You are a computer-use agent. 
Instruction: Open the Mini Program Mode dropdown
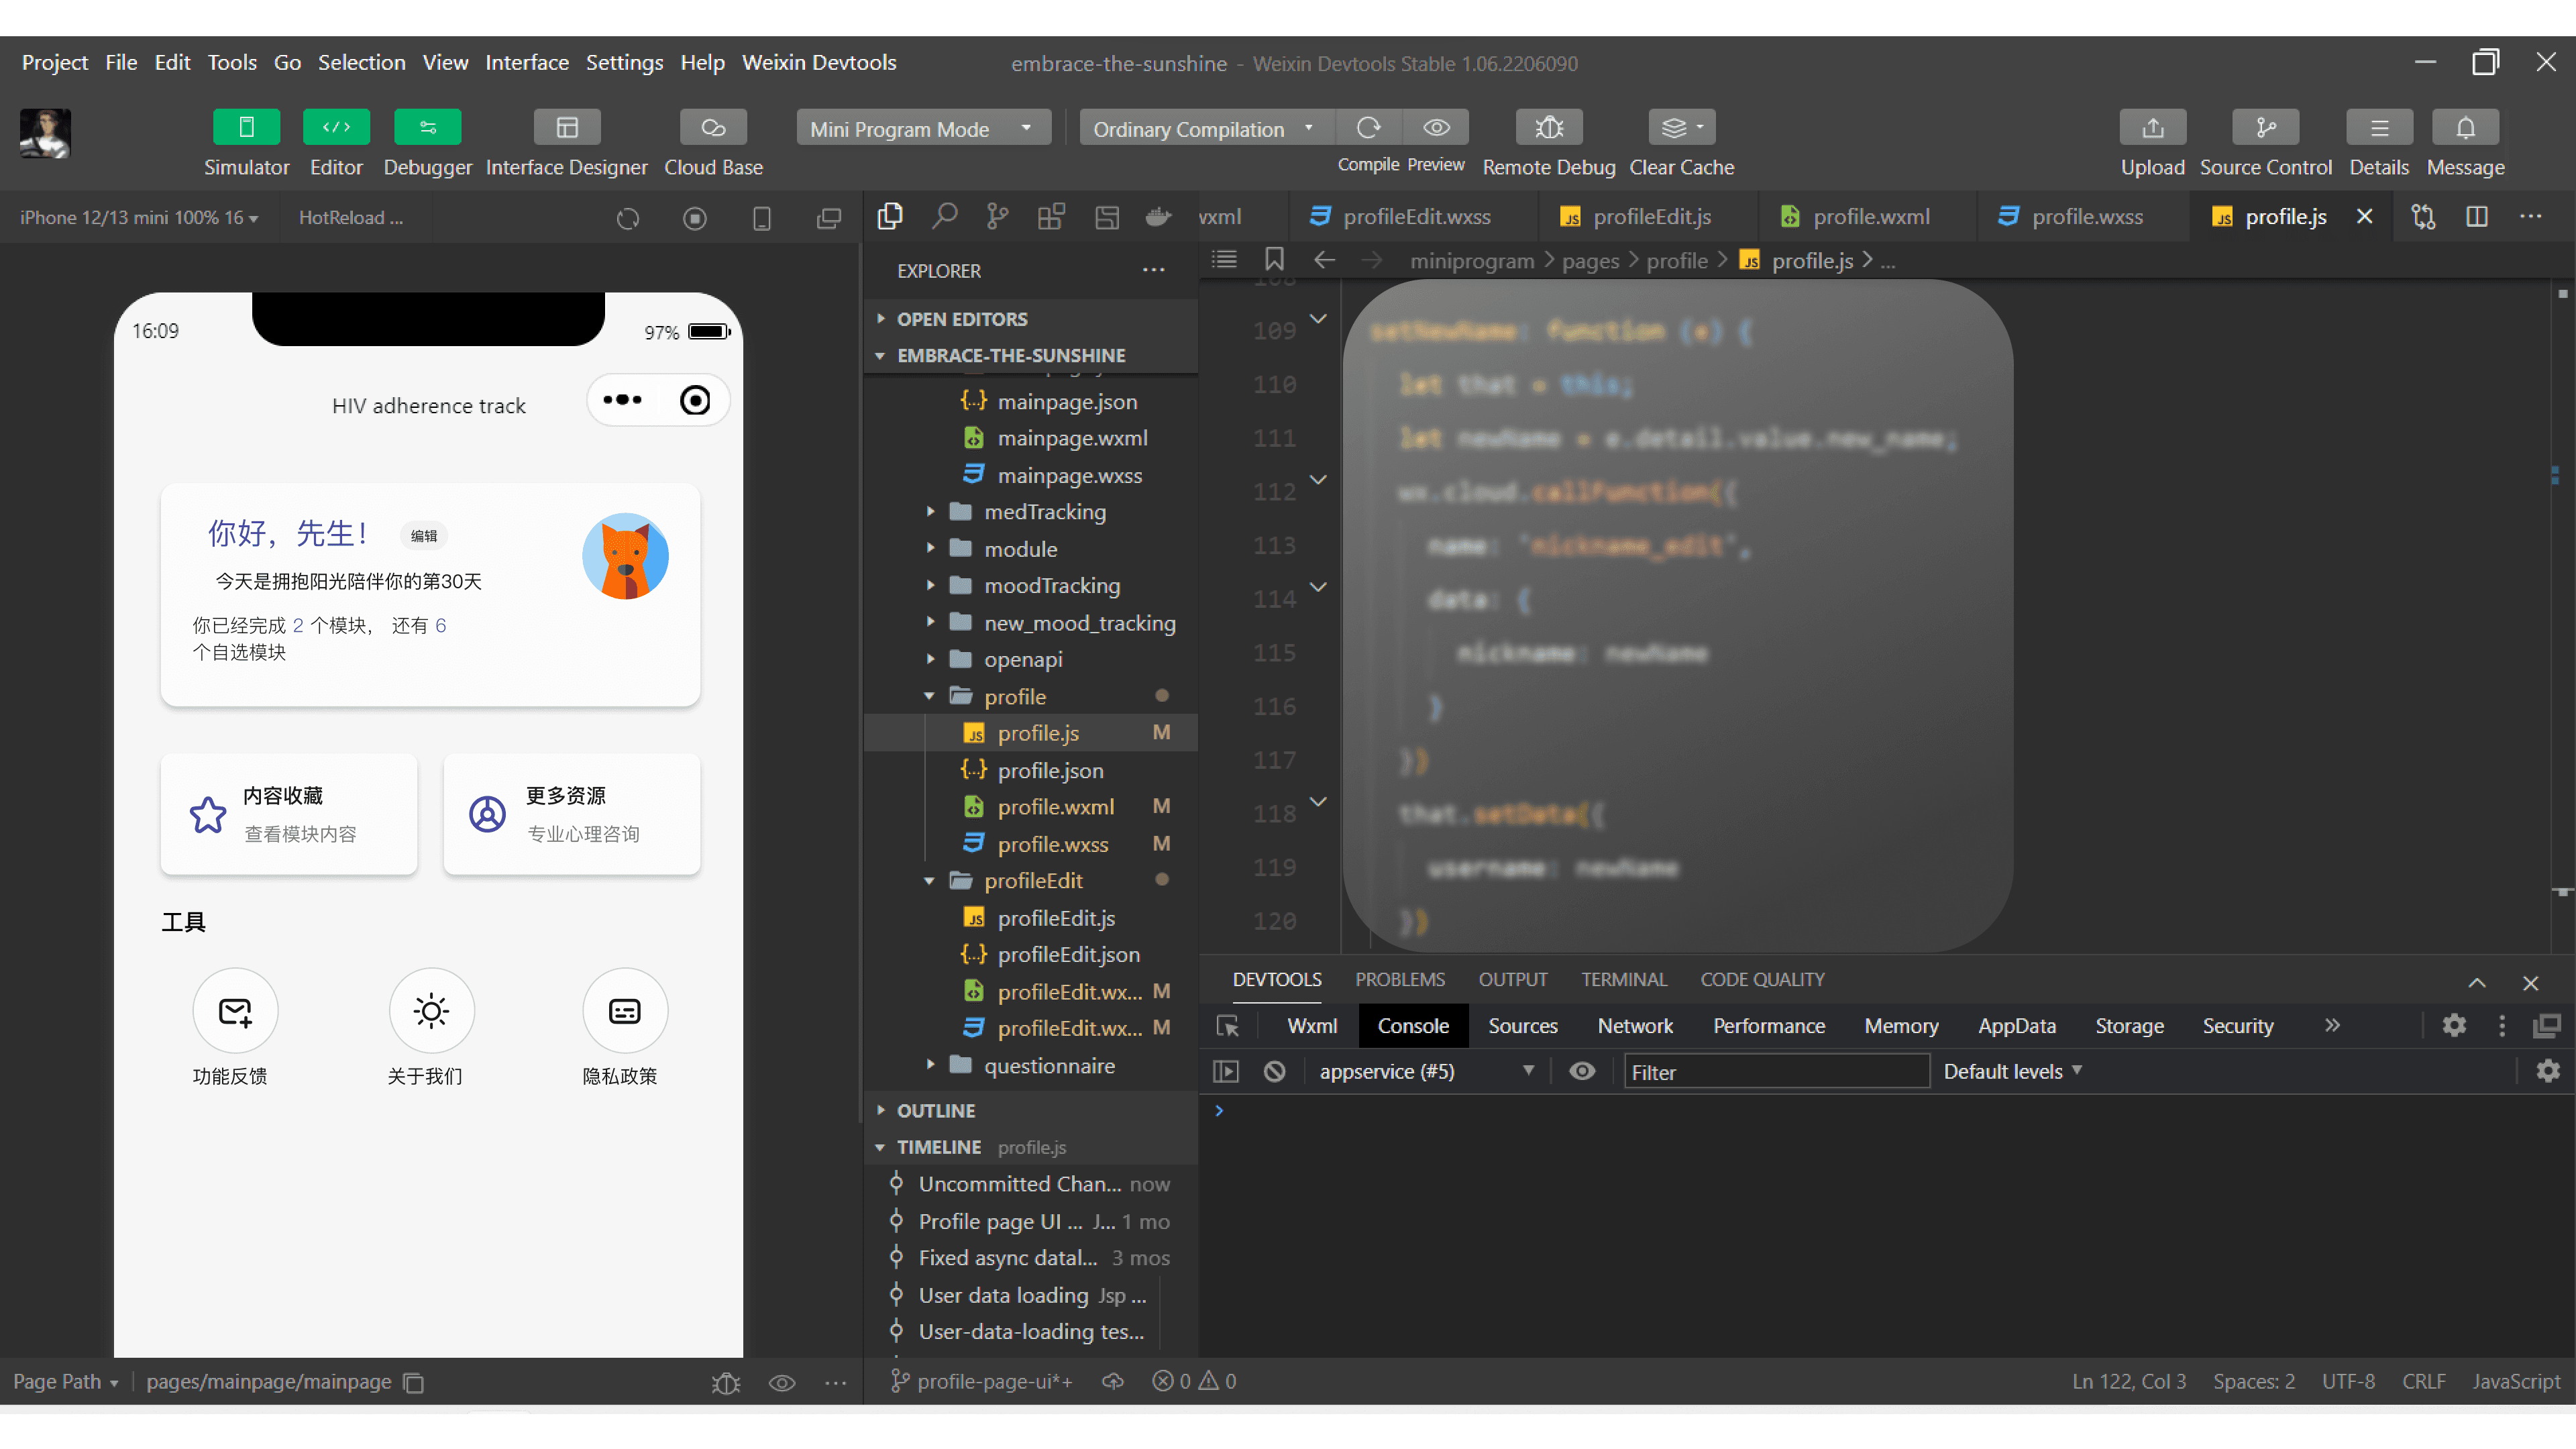(922, 128)
